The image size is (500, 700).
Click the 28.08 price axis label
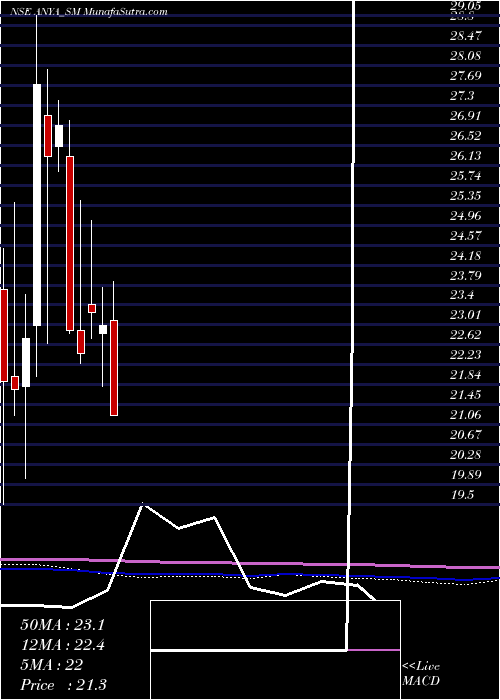pos(465,56)
